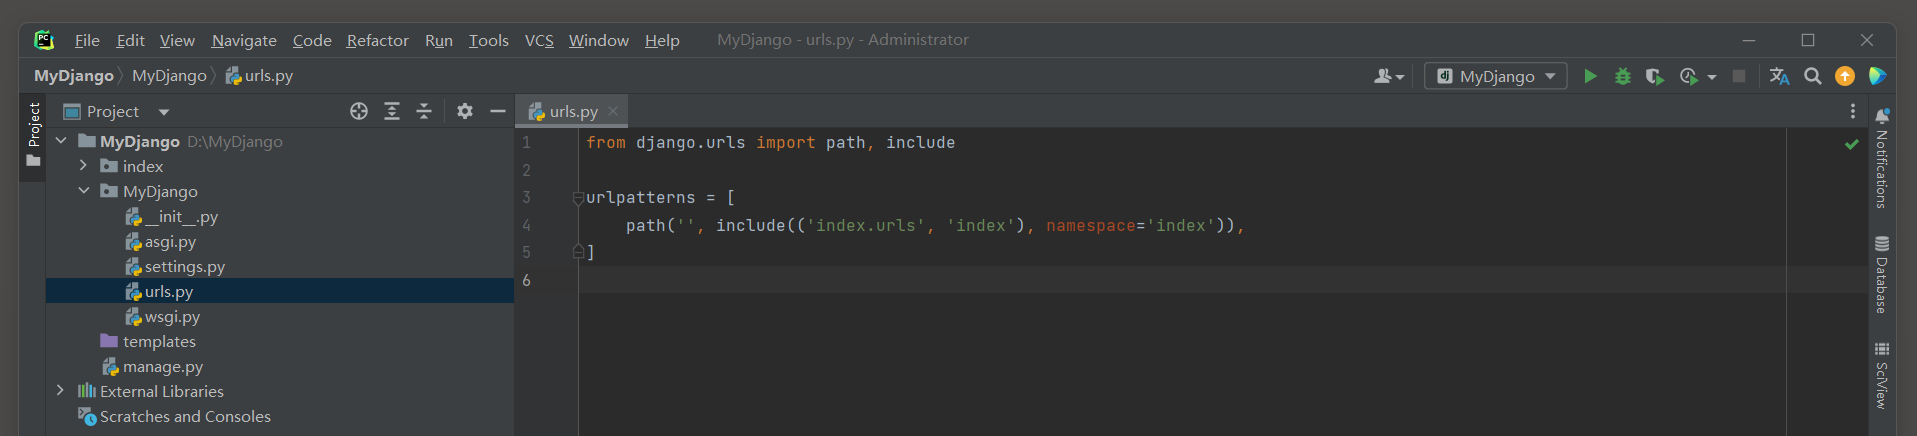The image size is (1917, 436).
Task: Click the MyDjango root breadcrumb
Action: 74,76
